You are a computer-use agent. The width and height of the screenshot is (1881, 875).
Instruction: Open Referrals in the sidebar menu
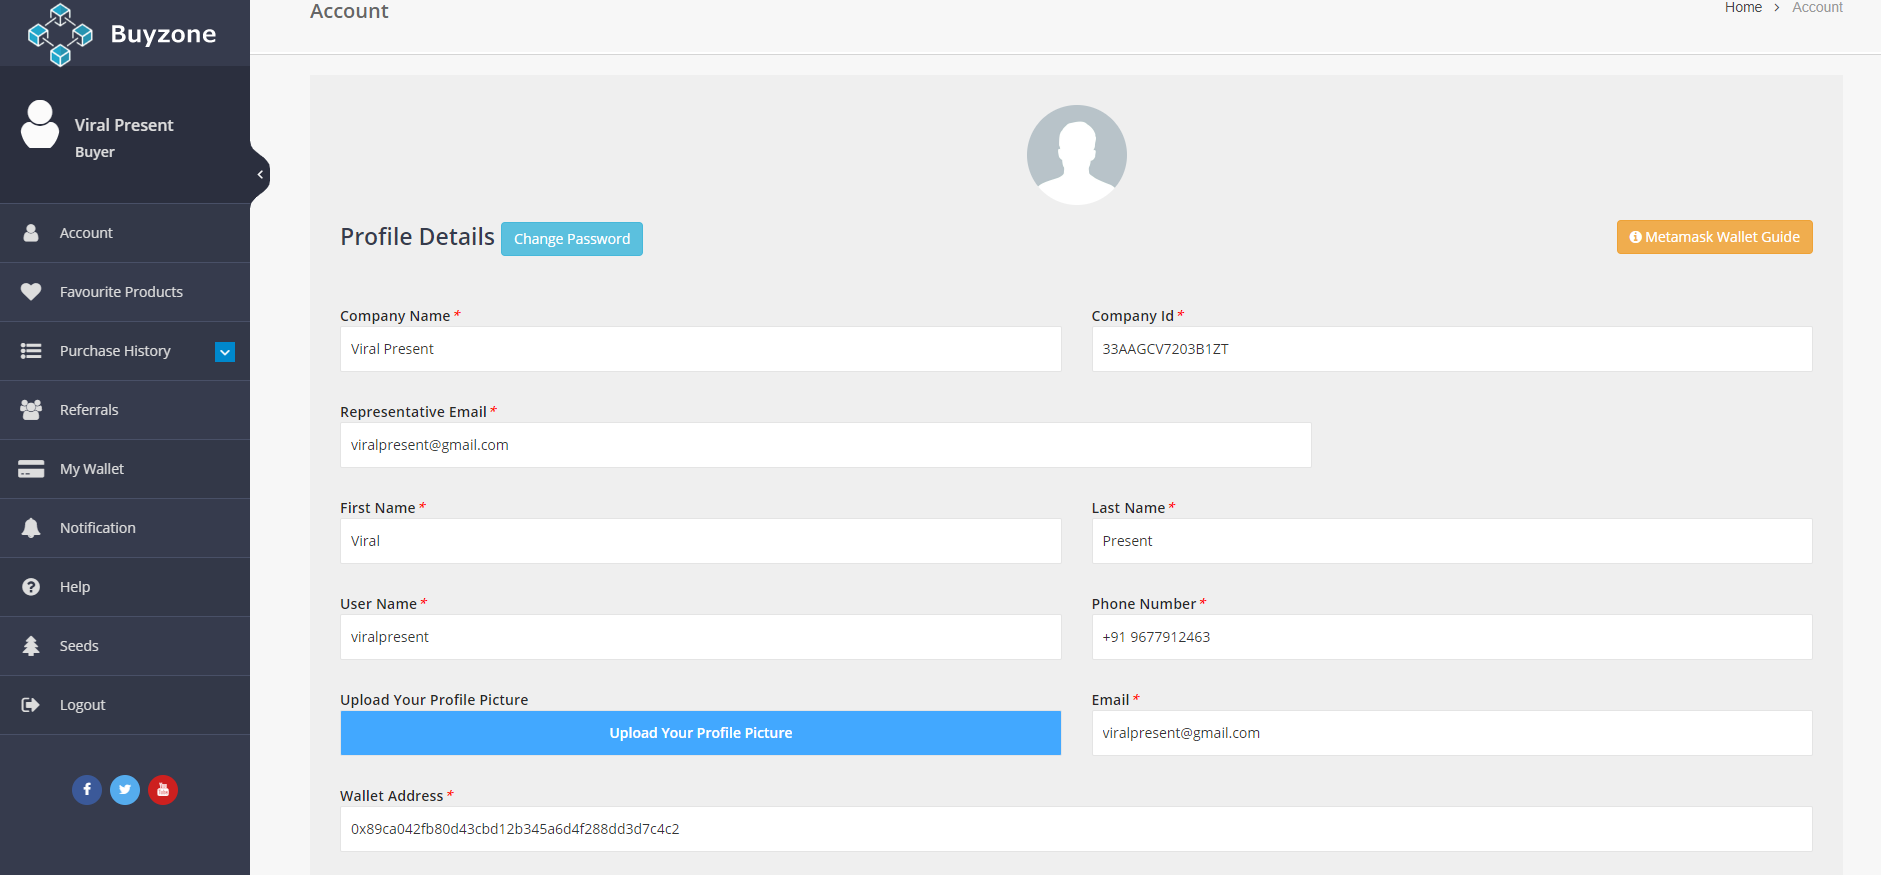coord(89,410)
